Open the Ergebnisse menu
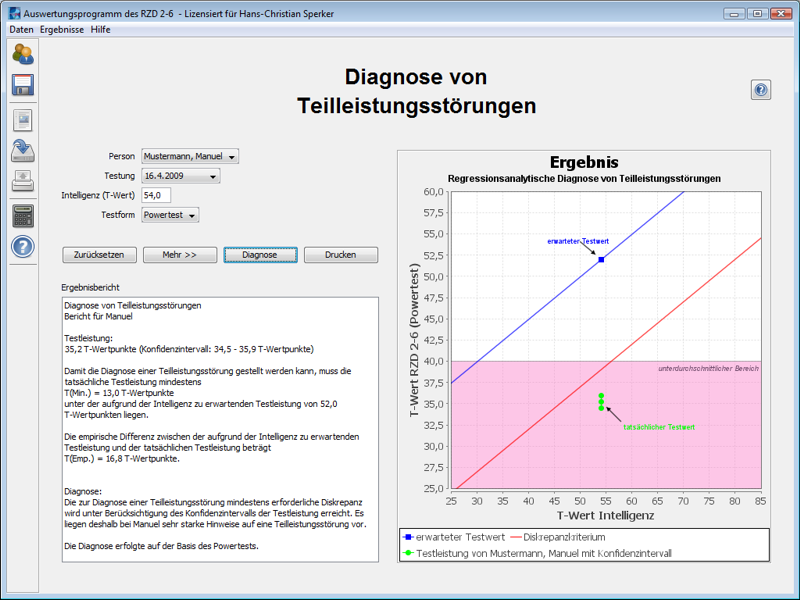This screenshot has width=800, height=600. click(x=62, y=30)
